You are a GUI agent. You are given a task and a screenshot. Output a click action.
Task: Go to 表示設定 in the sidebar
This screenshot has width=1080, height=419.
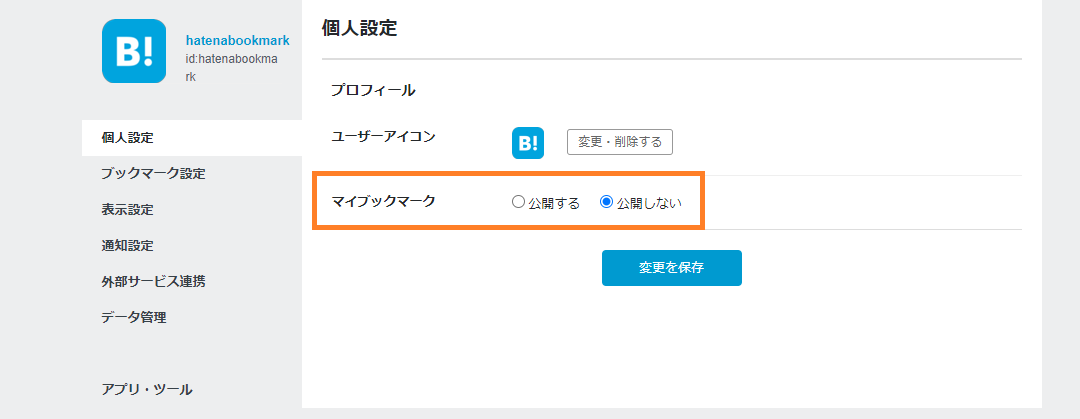127,210
